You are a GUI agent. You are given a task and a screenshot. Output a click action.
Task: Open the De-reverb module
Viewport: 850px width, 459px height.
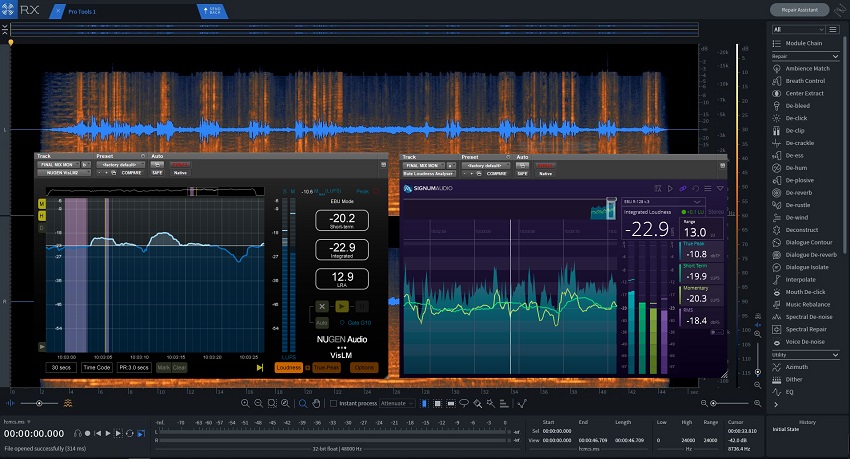[793, 192]
